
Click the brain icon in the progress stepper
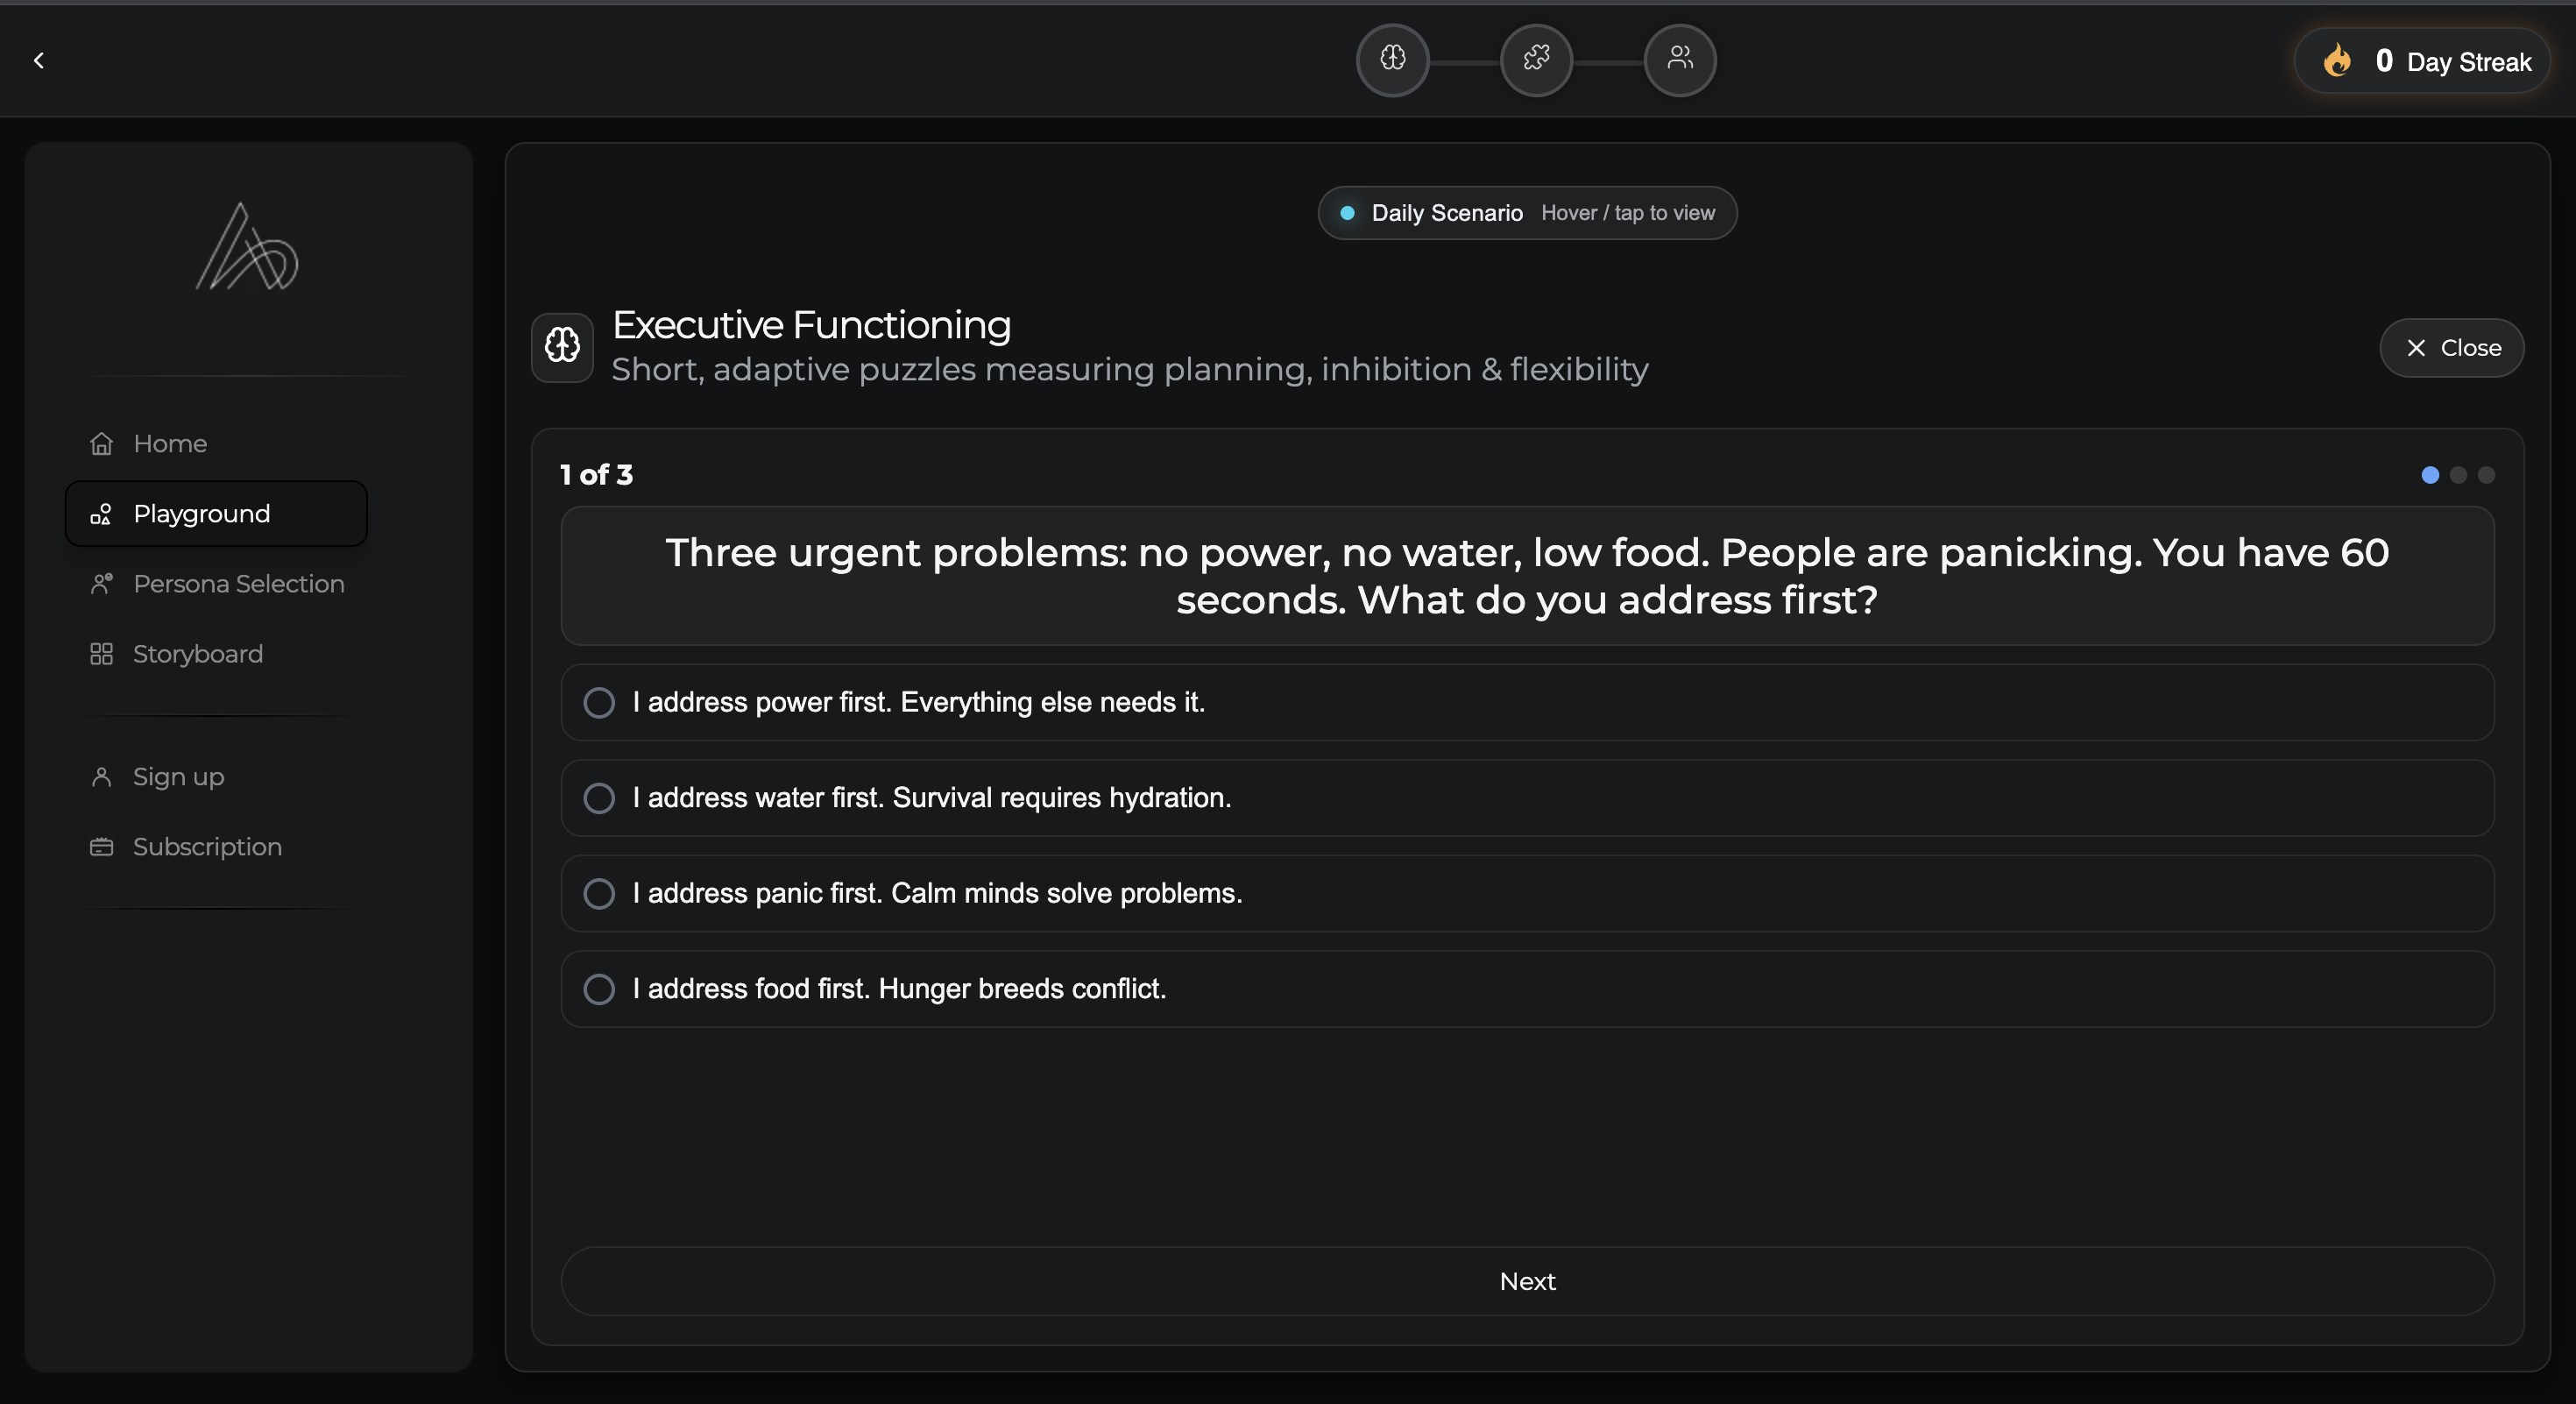coord(1392,60)
